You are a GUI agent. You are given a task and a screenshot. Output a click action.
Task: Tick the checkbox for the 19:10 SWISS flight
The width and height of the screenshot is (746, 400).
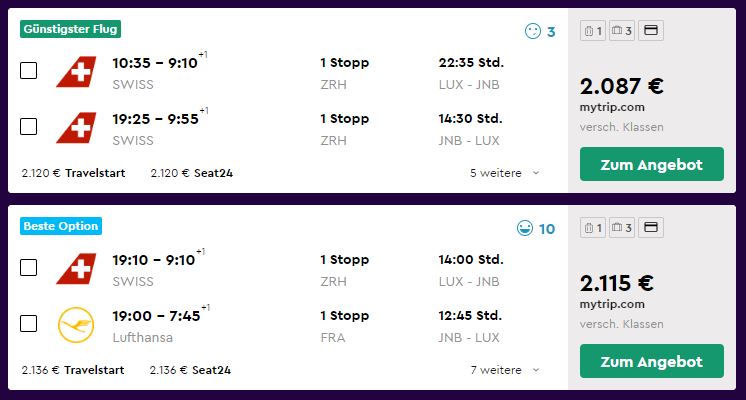29,268
